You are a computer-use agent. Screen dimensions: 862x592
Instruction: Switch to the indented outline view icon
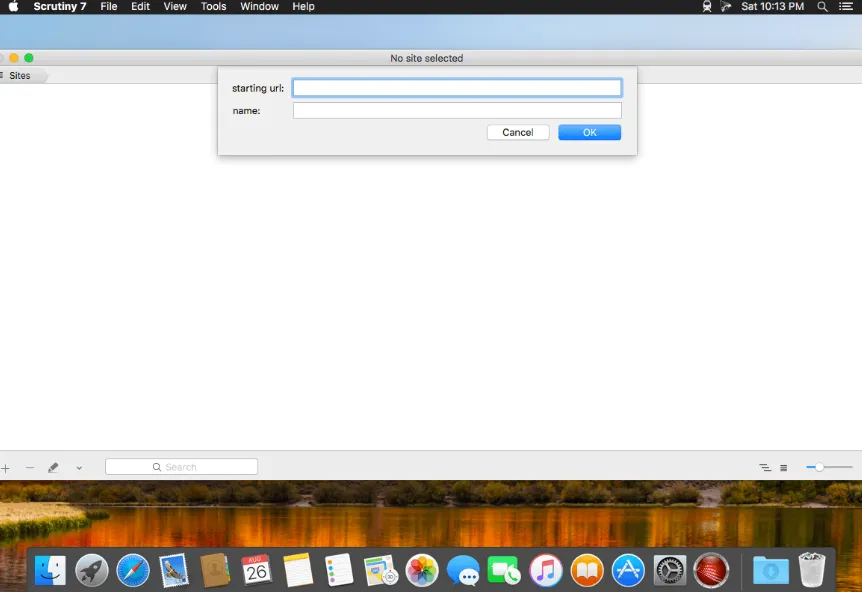point(765,468)
